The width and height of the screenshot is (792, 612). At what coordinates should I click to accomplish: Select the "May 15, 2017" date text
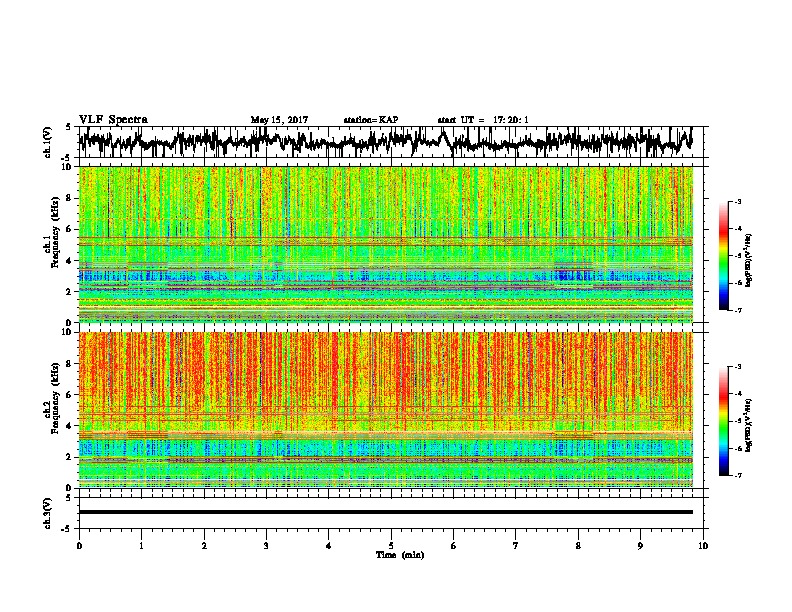[279, 120]
